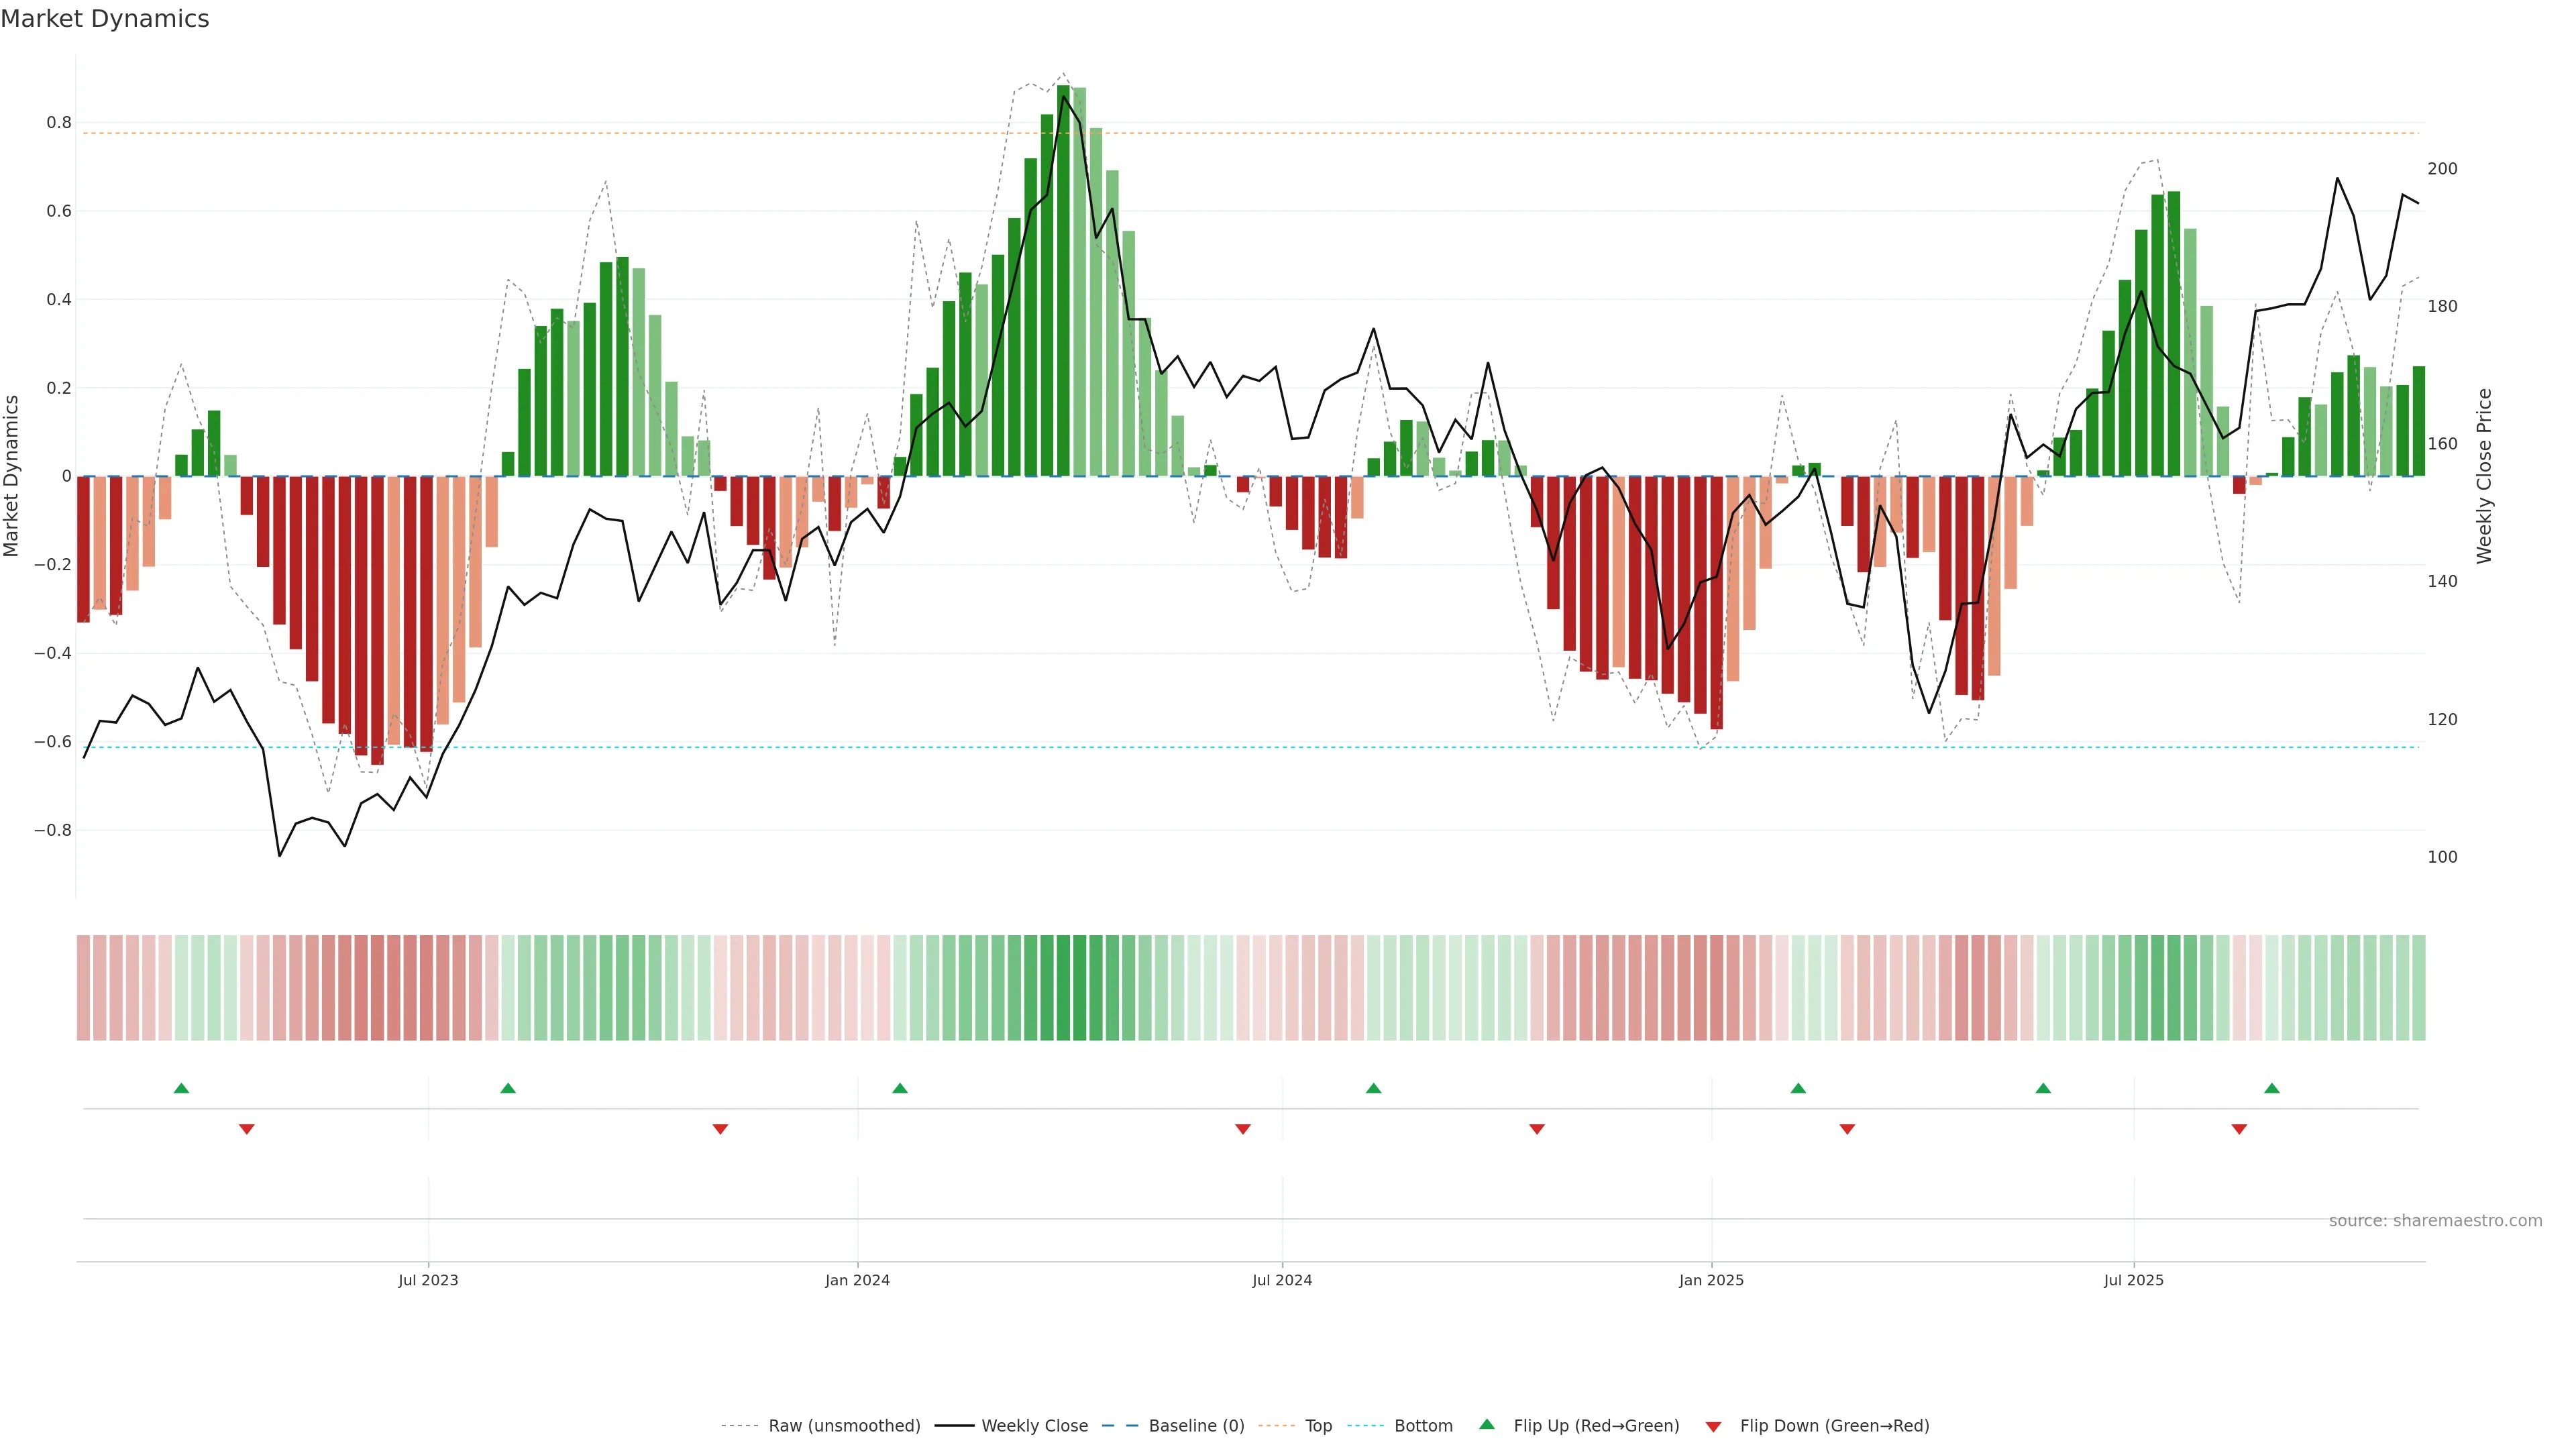The image size is (2576, 1449).
Task: Click the Jul 2023 x-axis label
Action: 428,1280
